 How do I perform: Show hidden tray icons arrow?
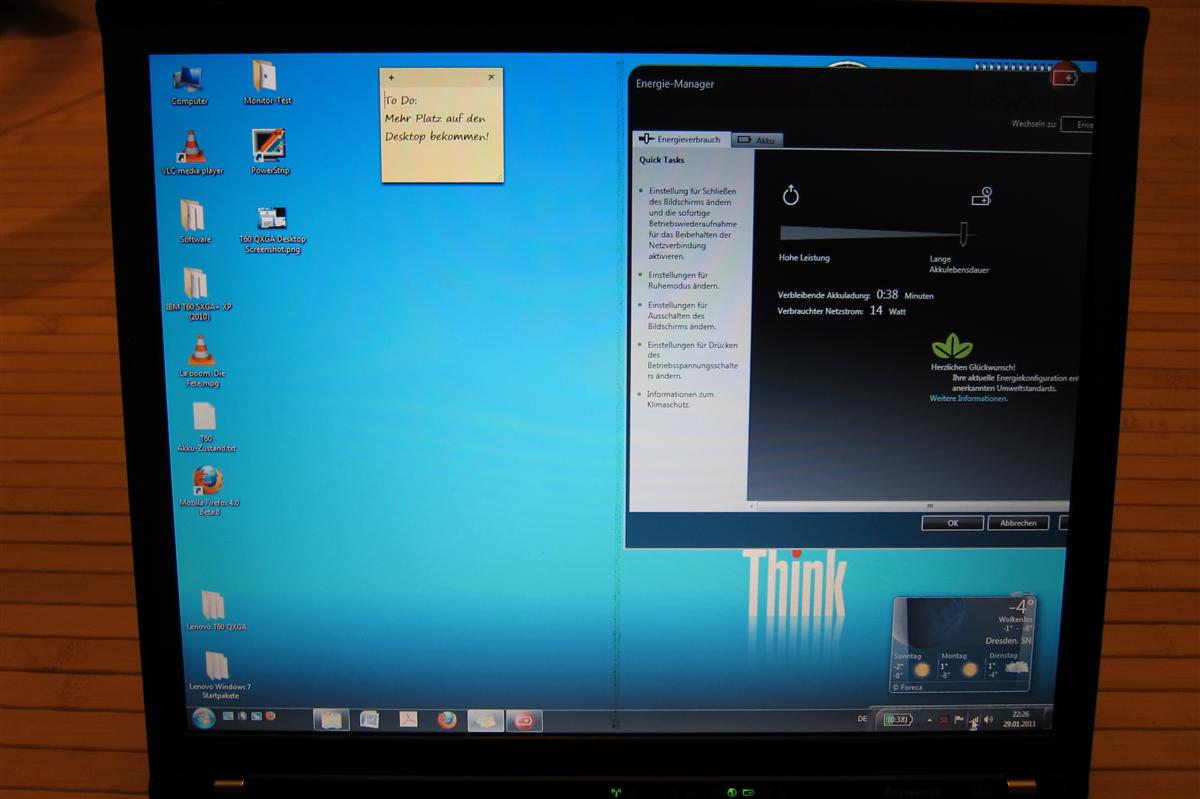coord(929,719)
